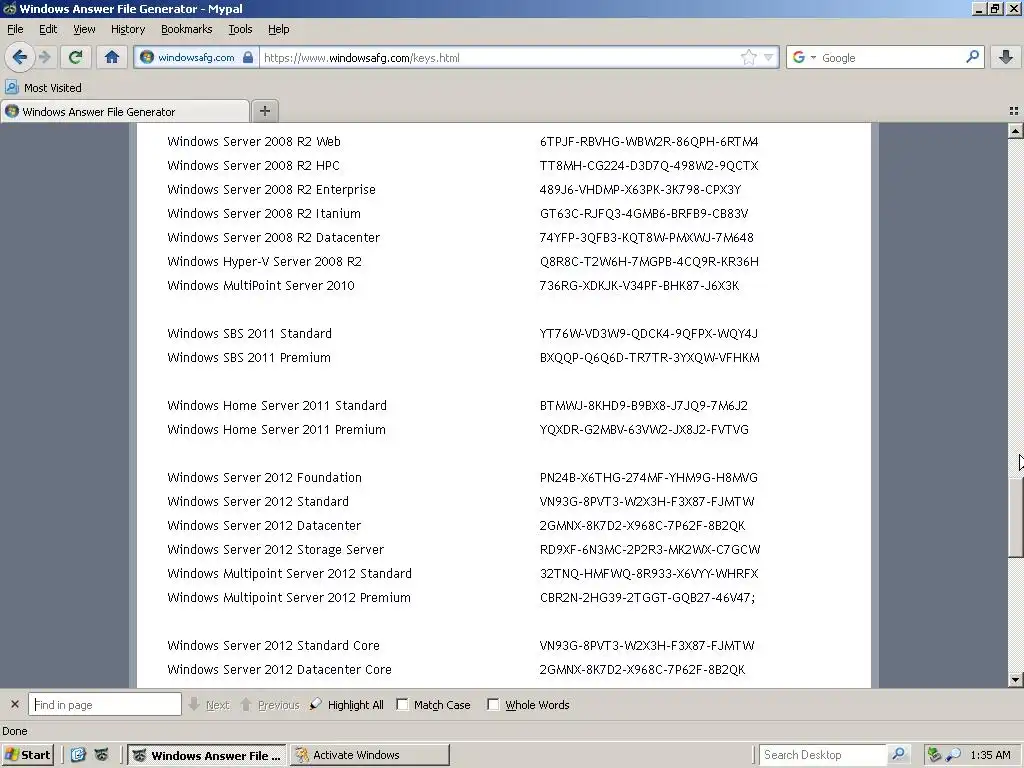The width and height of the screenshot is (1024, 768).
Task: Click the scrollbar up arrow
Action: coord(1015,131)
